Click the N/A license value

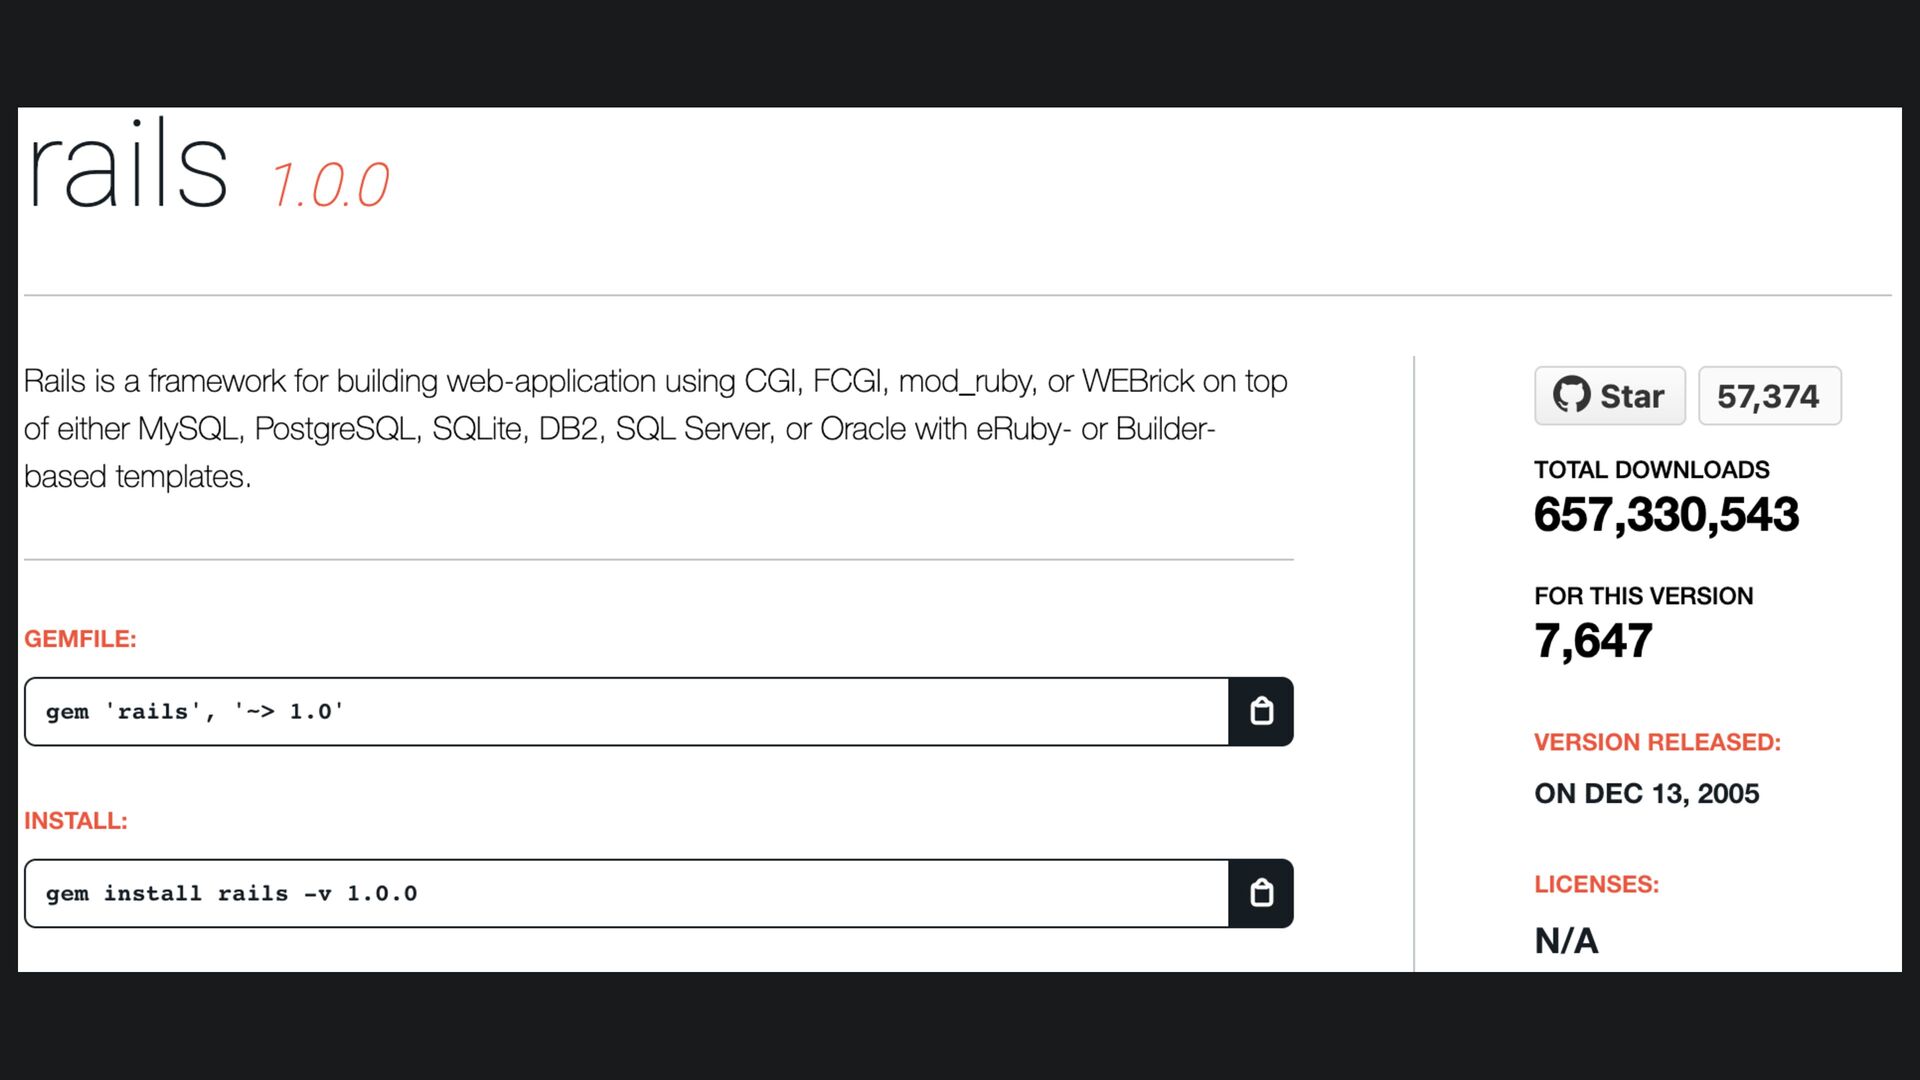1567,941
